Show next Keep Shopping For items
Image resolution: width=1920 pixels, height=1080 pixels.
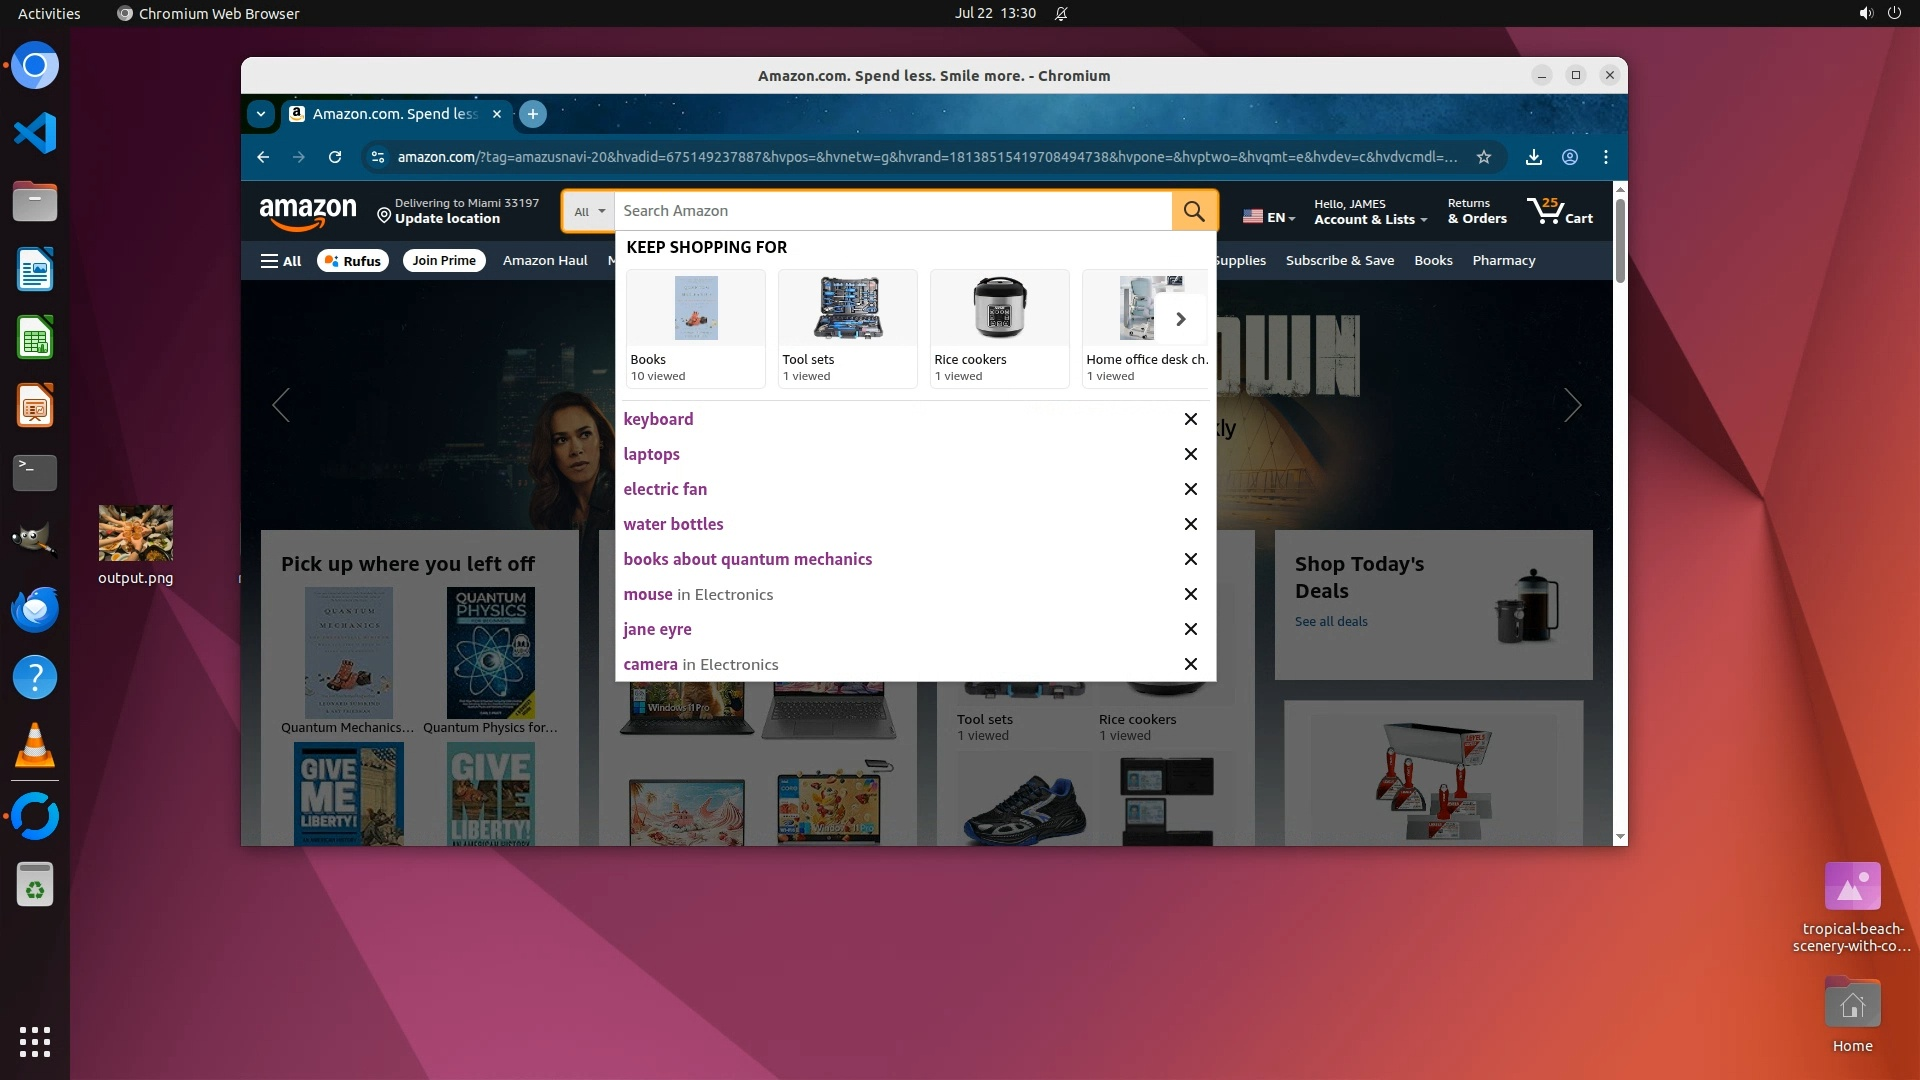tap(1180, 319)
